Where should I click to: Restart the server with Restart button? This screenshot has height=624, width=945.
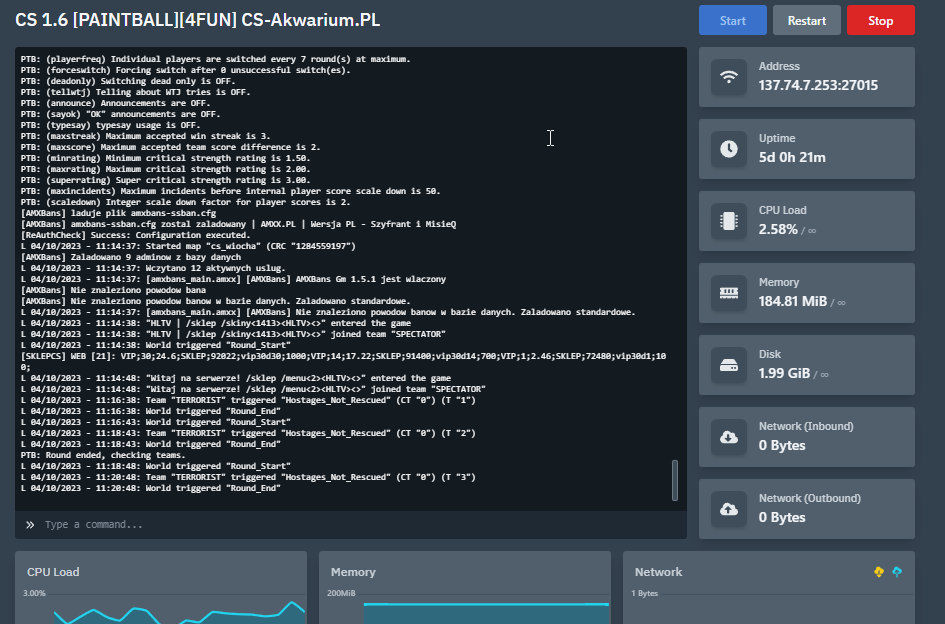(806, 20)
